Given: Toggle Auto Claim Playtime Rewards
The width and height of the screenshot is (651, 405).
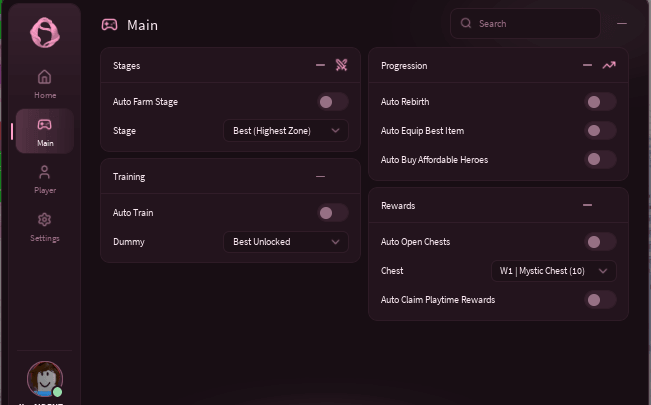Looking at the screenshot, I should click(x=600, y=300).
